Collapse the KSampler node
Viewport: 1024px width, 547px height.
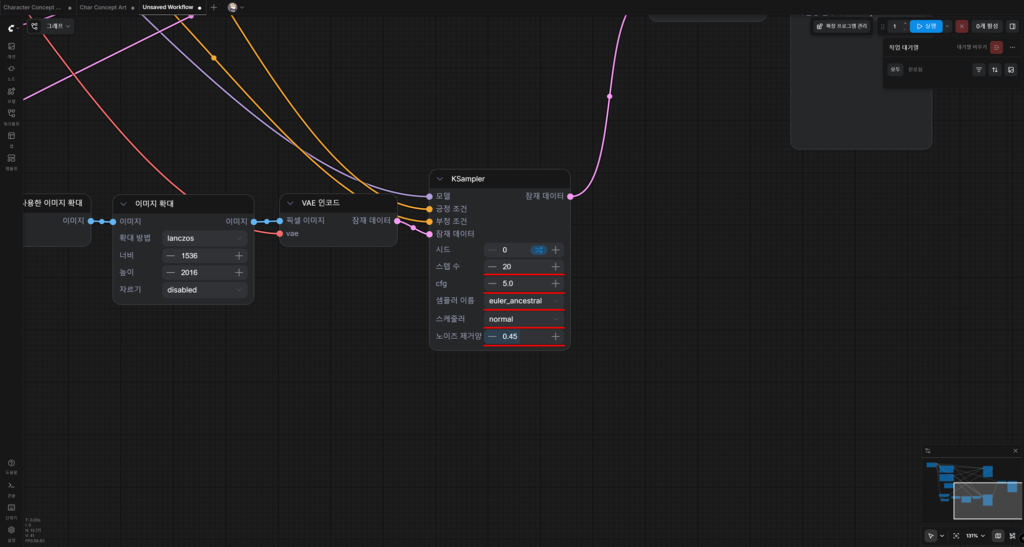(440, 179)
